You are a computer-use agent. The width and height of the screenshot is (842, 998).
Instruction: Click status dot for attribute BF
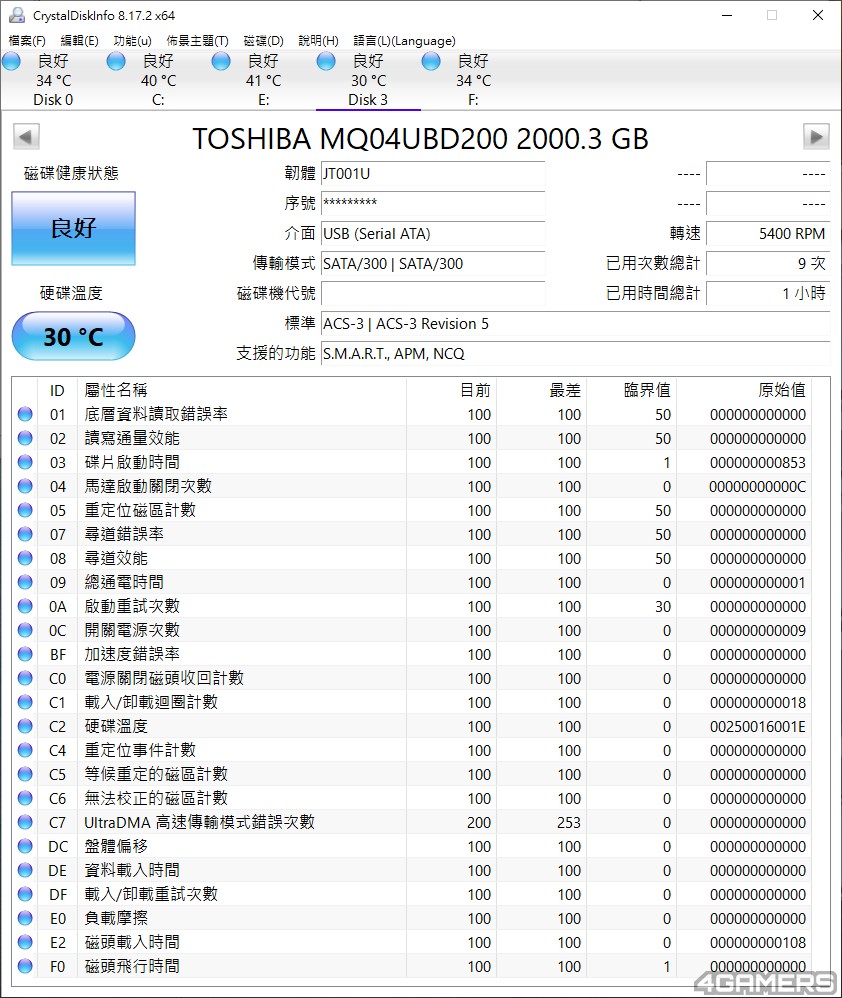[x=25, y=654]
